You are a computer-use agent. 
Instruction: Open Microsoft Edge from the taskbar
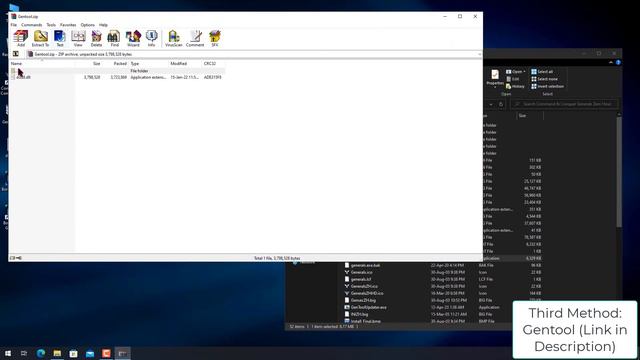(x=41, y=353)
